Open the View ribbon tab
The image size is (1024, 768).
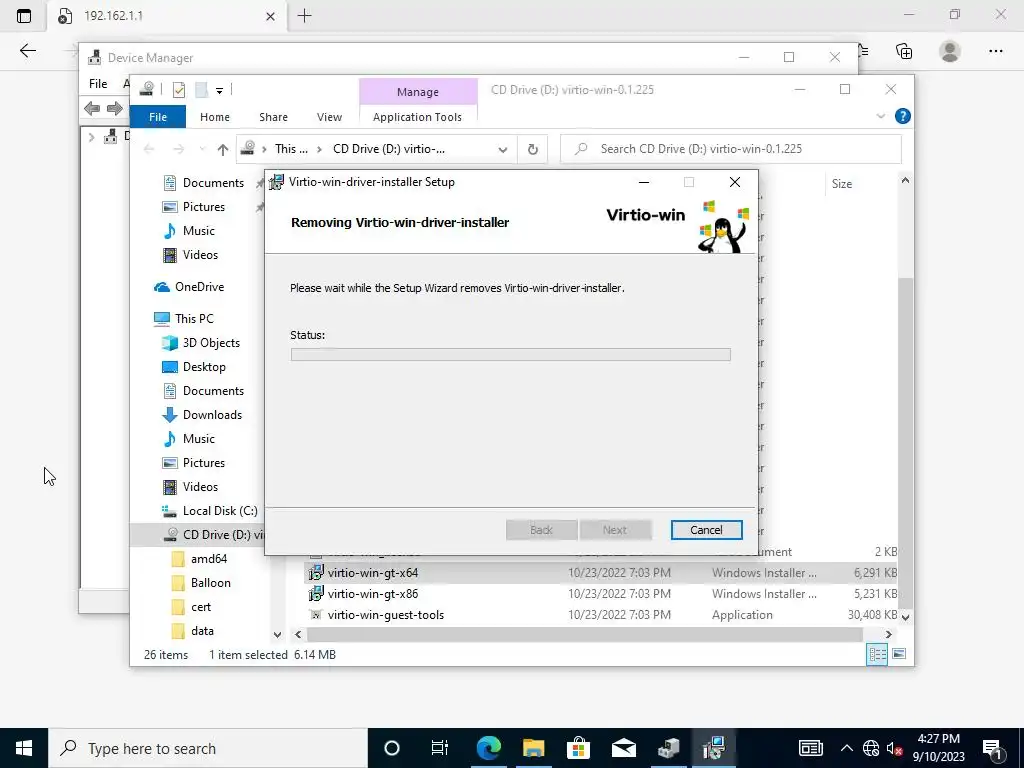click(329, 117)
